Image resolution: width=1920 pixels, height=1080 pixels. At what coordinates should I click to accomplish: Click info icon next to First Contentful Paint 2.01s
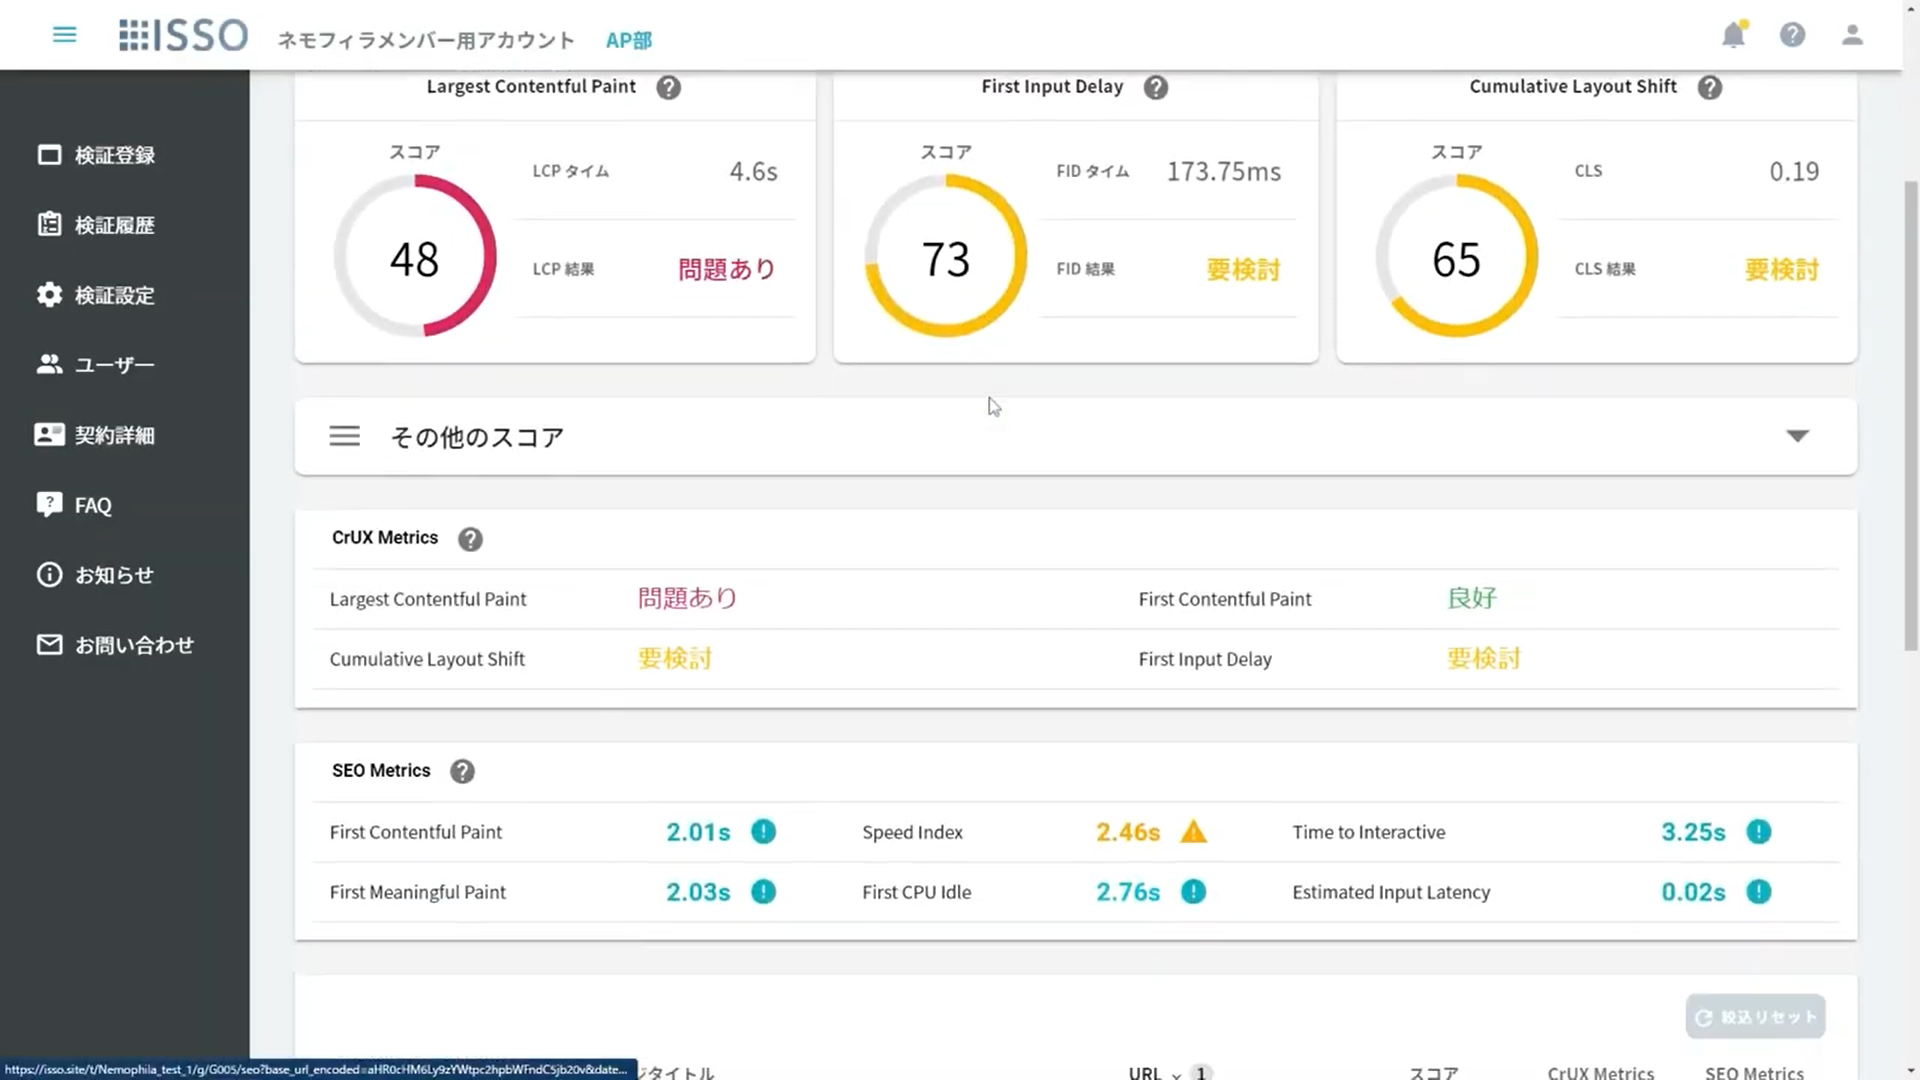click(x=763, y=832)
